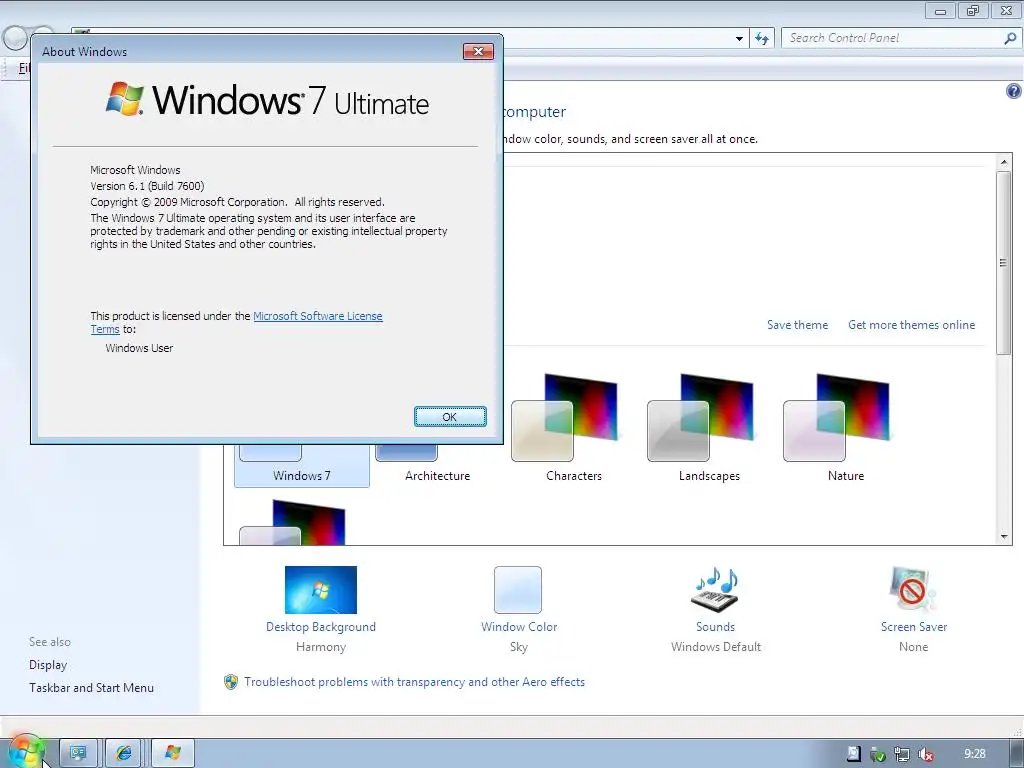Open the Control Panel help icon

click(1013, 91)
